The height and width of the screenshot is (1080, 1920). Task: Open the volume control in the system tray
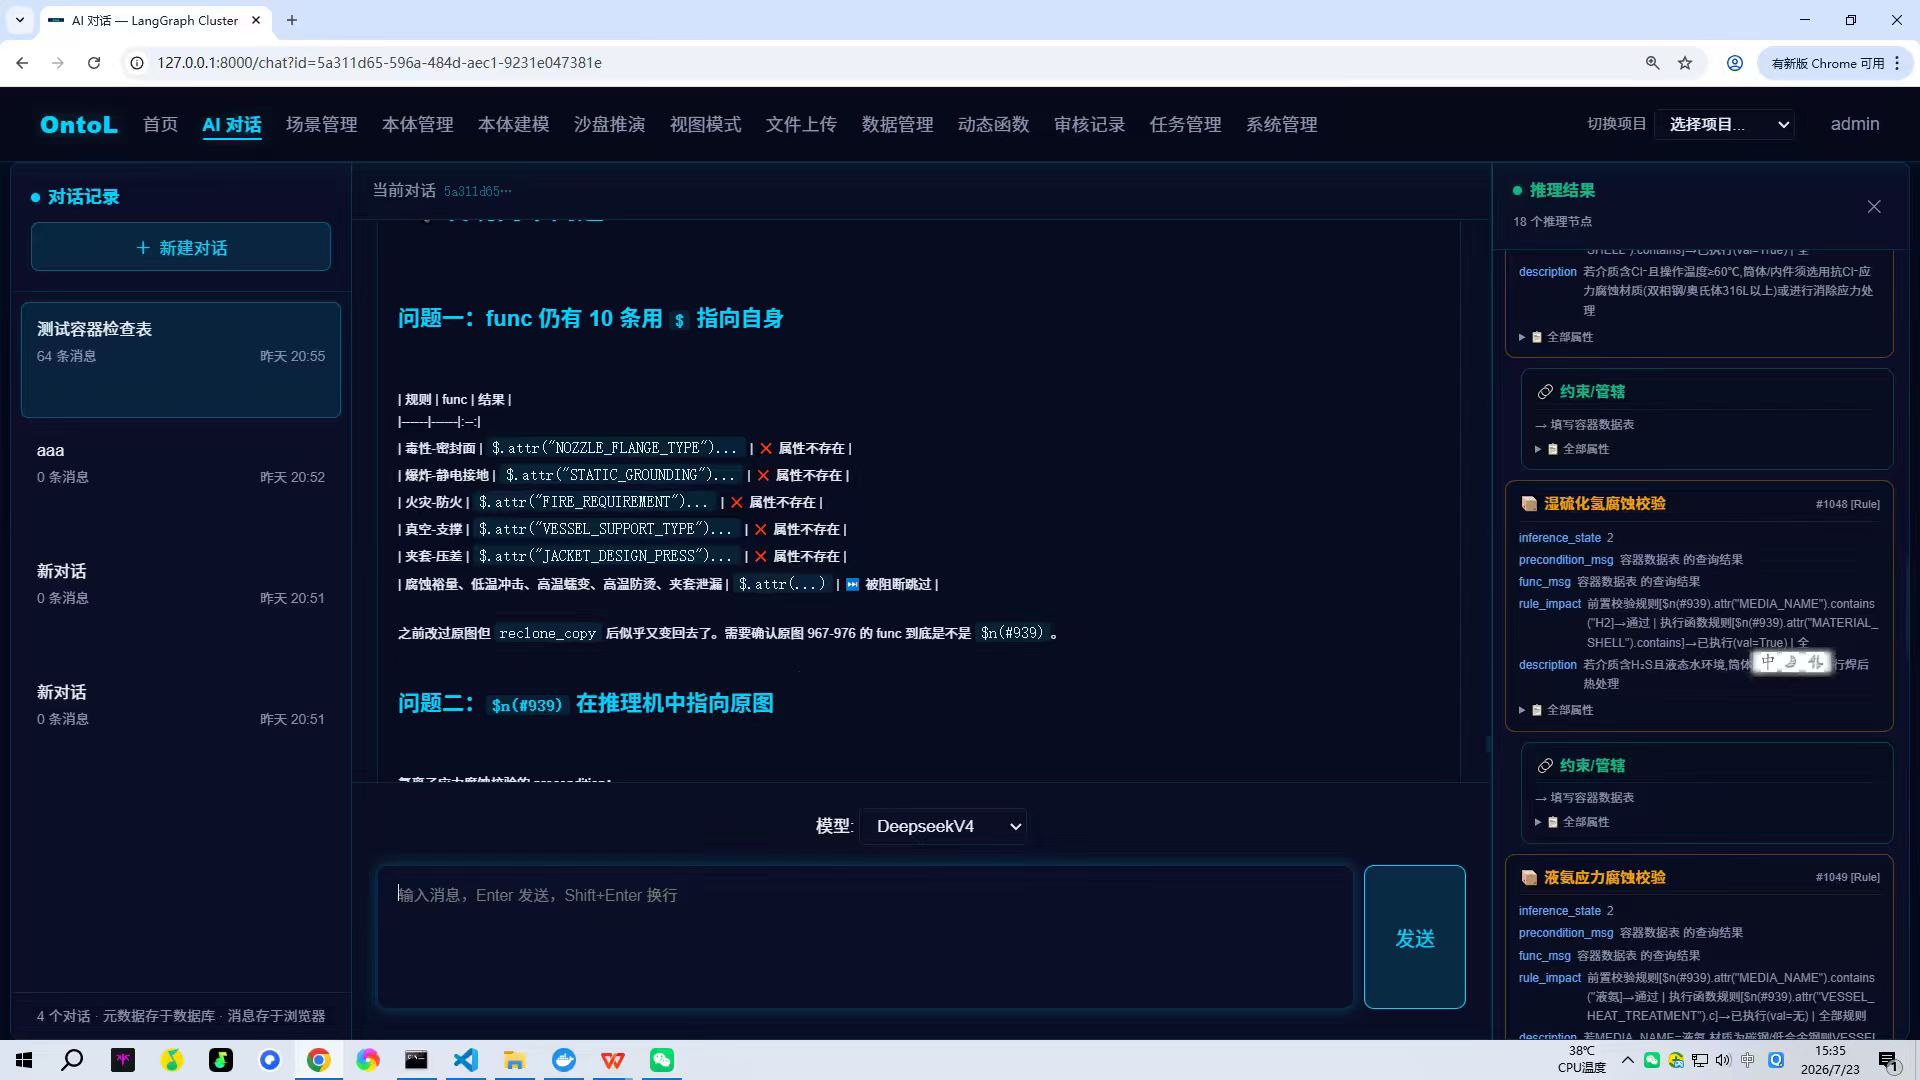pyautogui.click(x=1723, y=1060)
